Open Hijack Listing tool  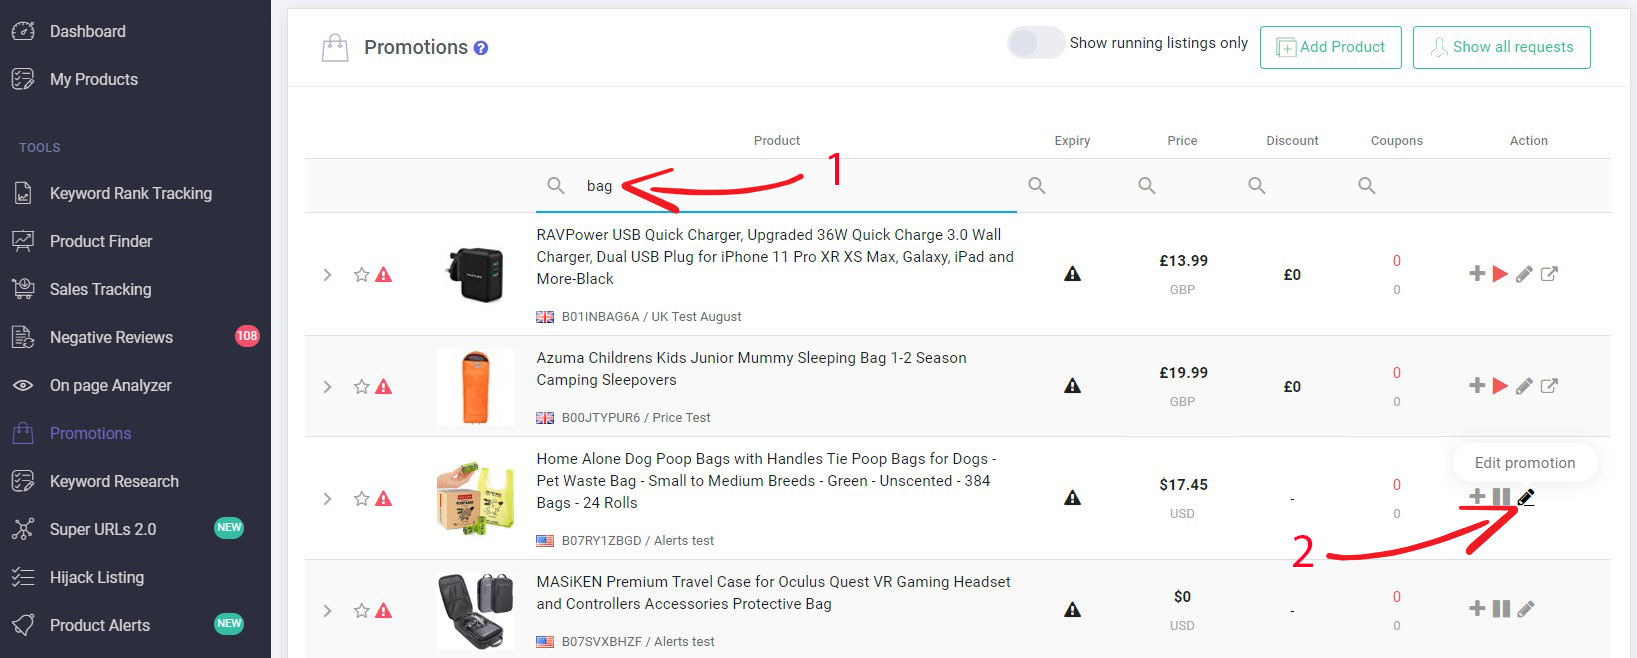(97, 577)
